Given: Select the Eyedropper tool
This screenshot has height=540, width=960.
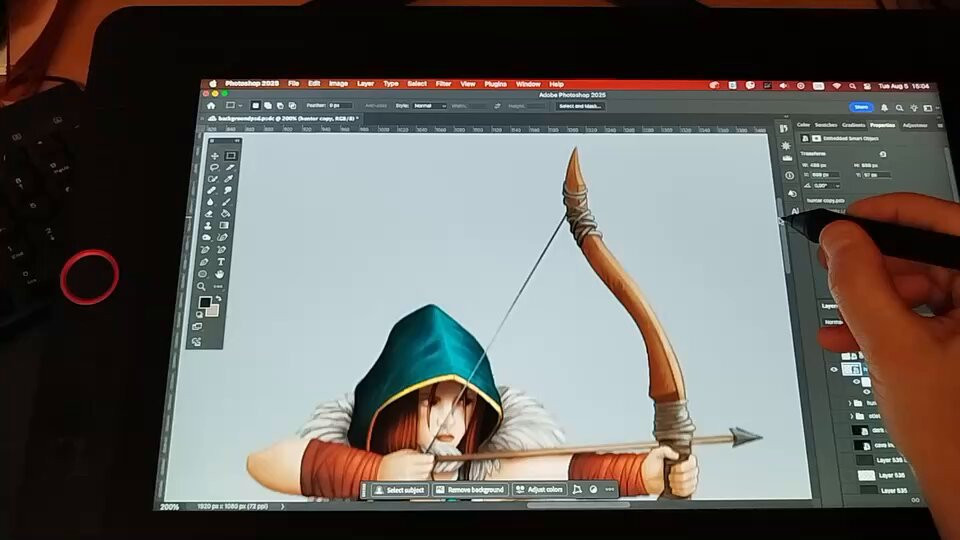Looking at the screenshot, I should click(228, 179).
